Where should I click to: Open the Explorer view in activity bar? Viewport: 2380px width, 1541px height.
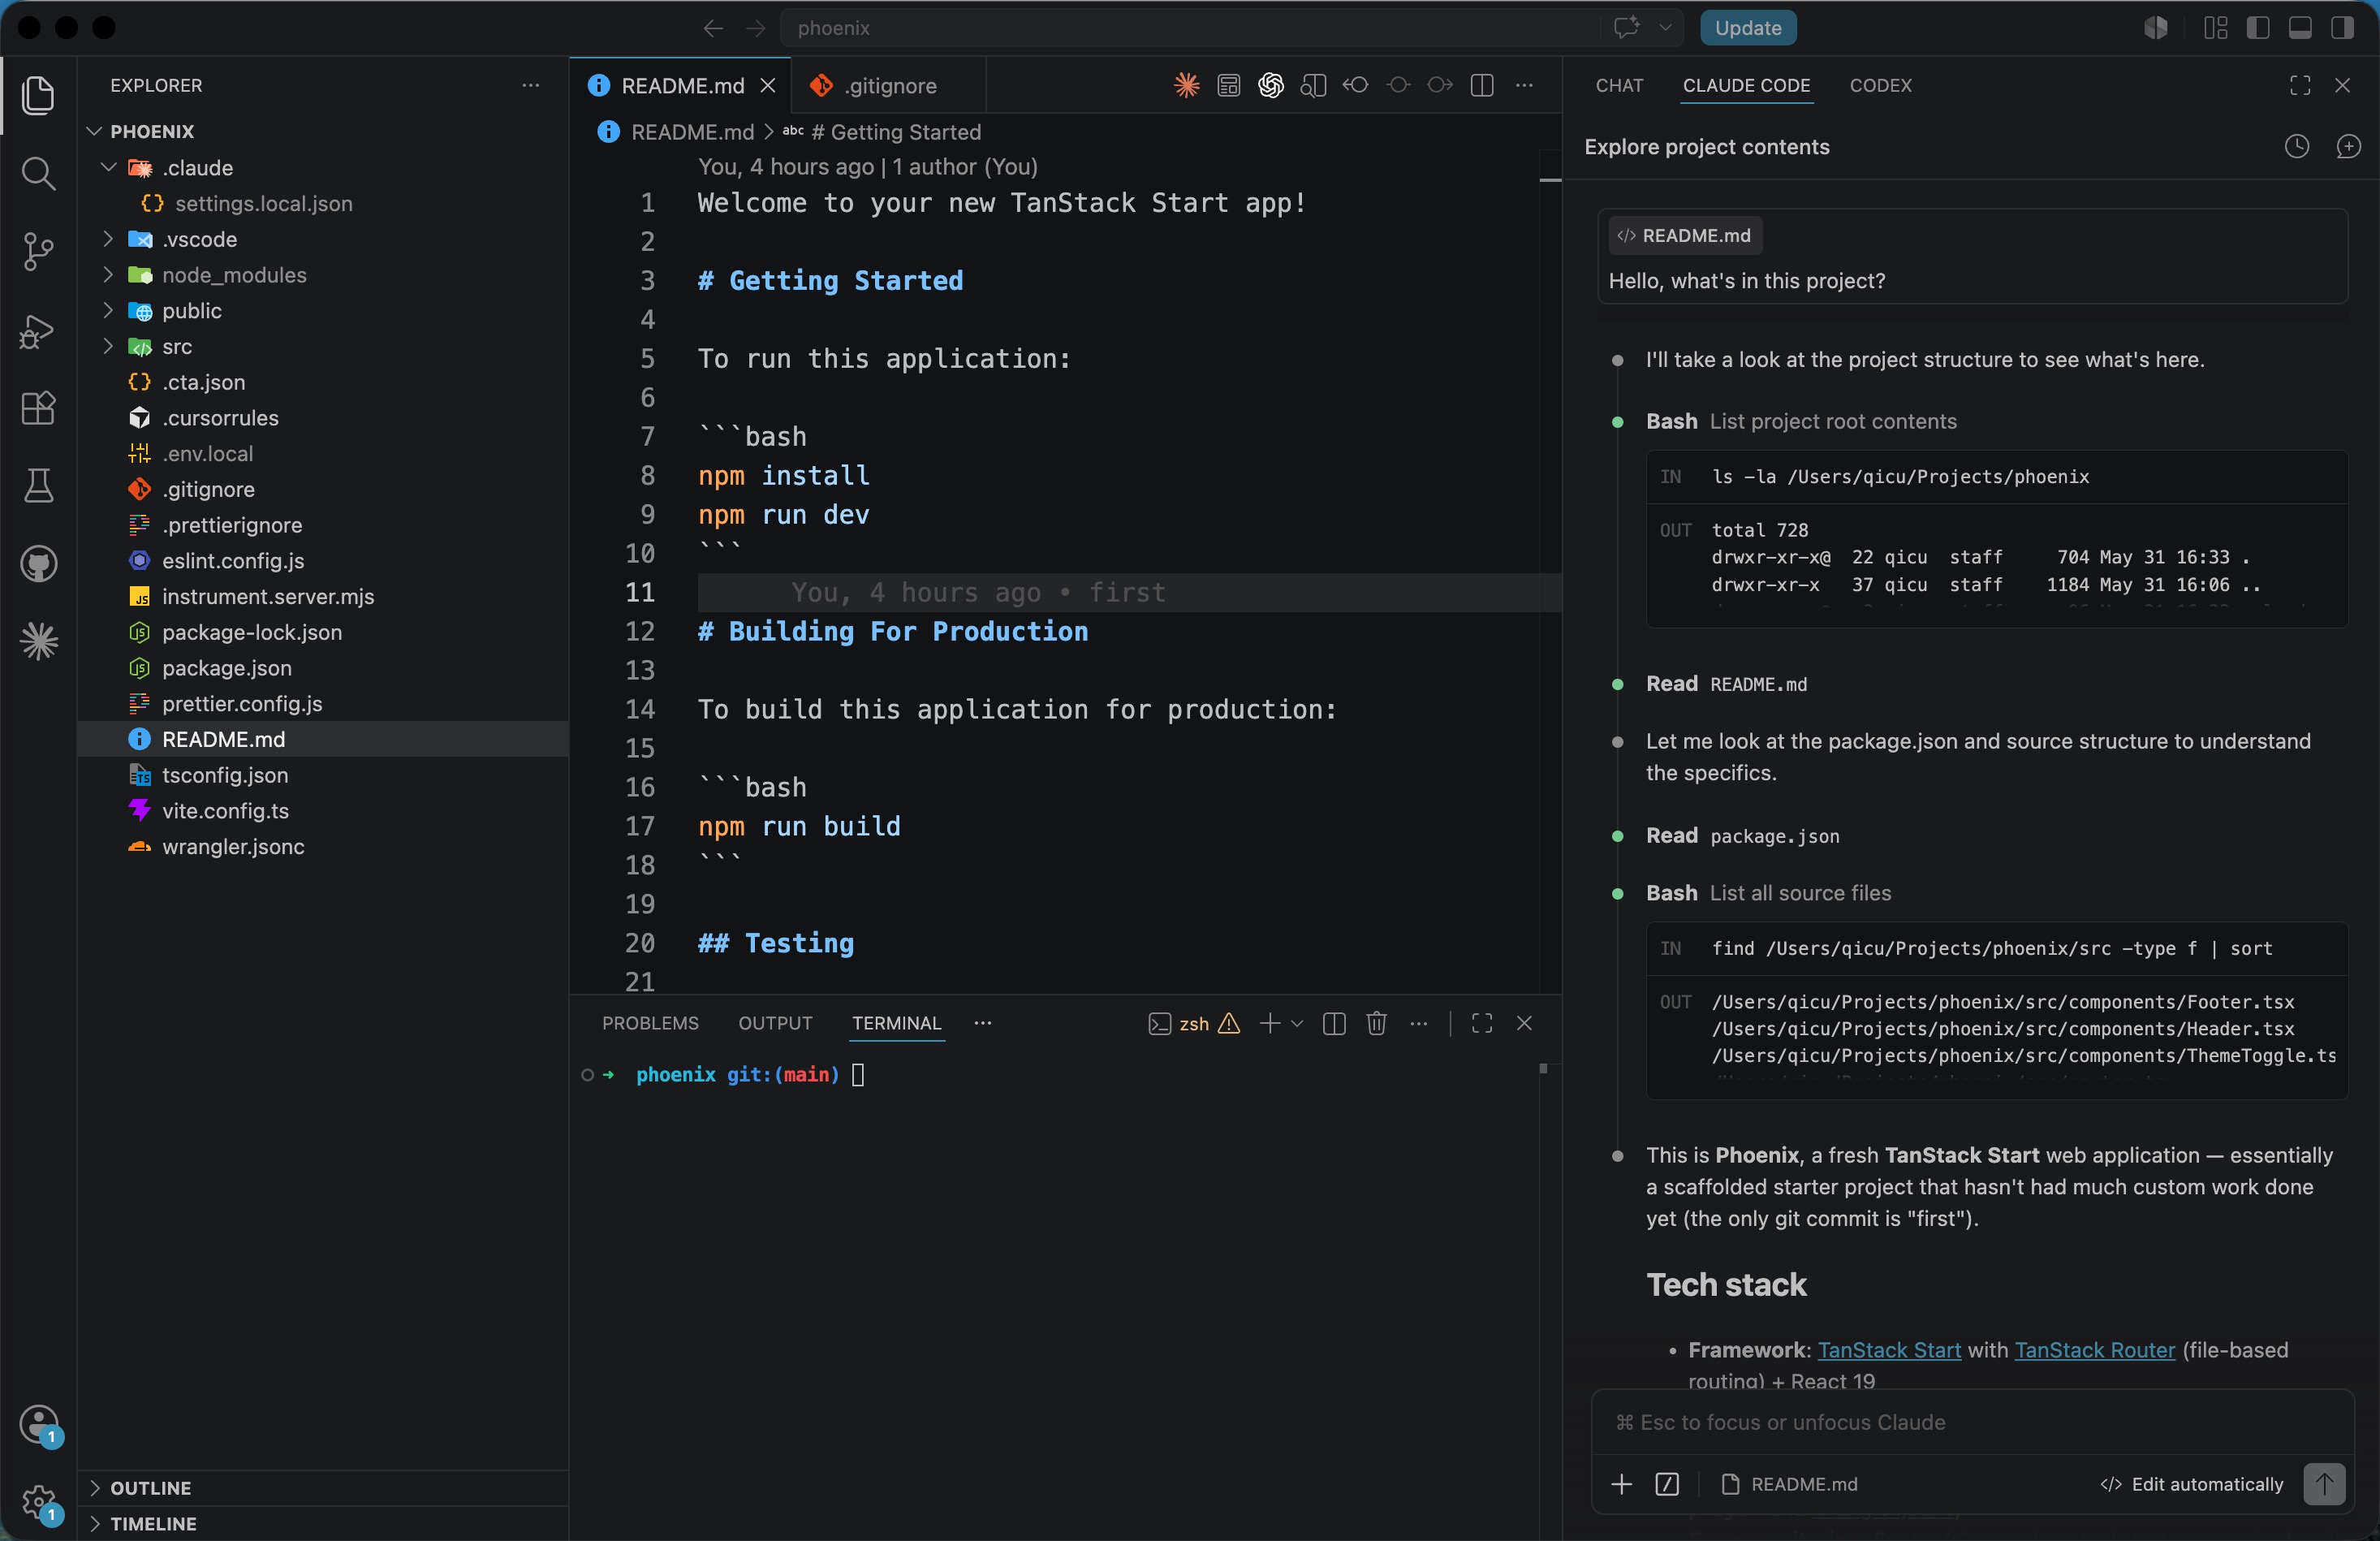coord(38,95)
